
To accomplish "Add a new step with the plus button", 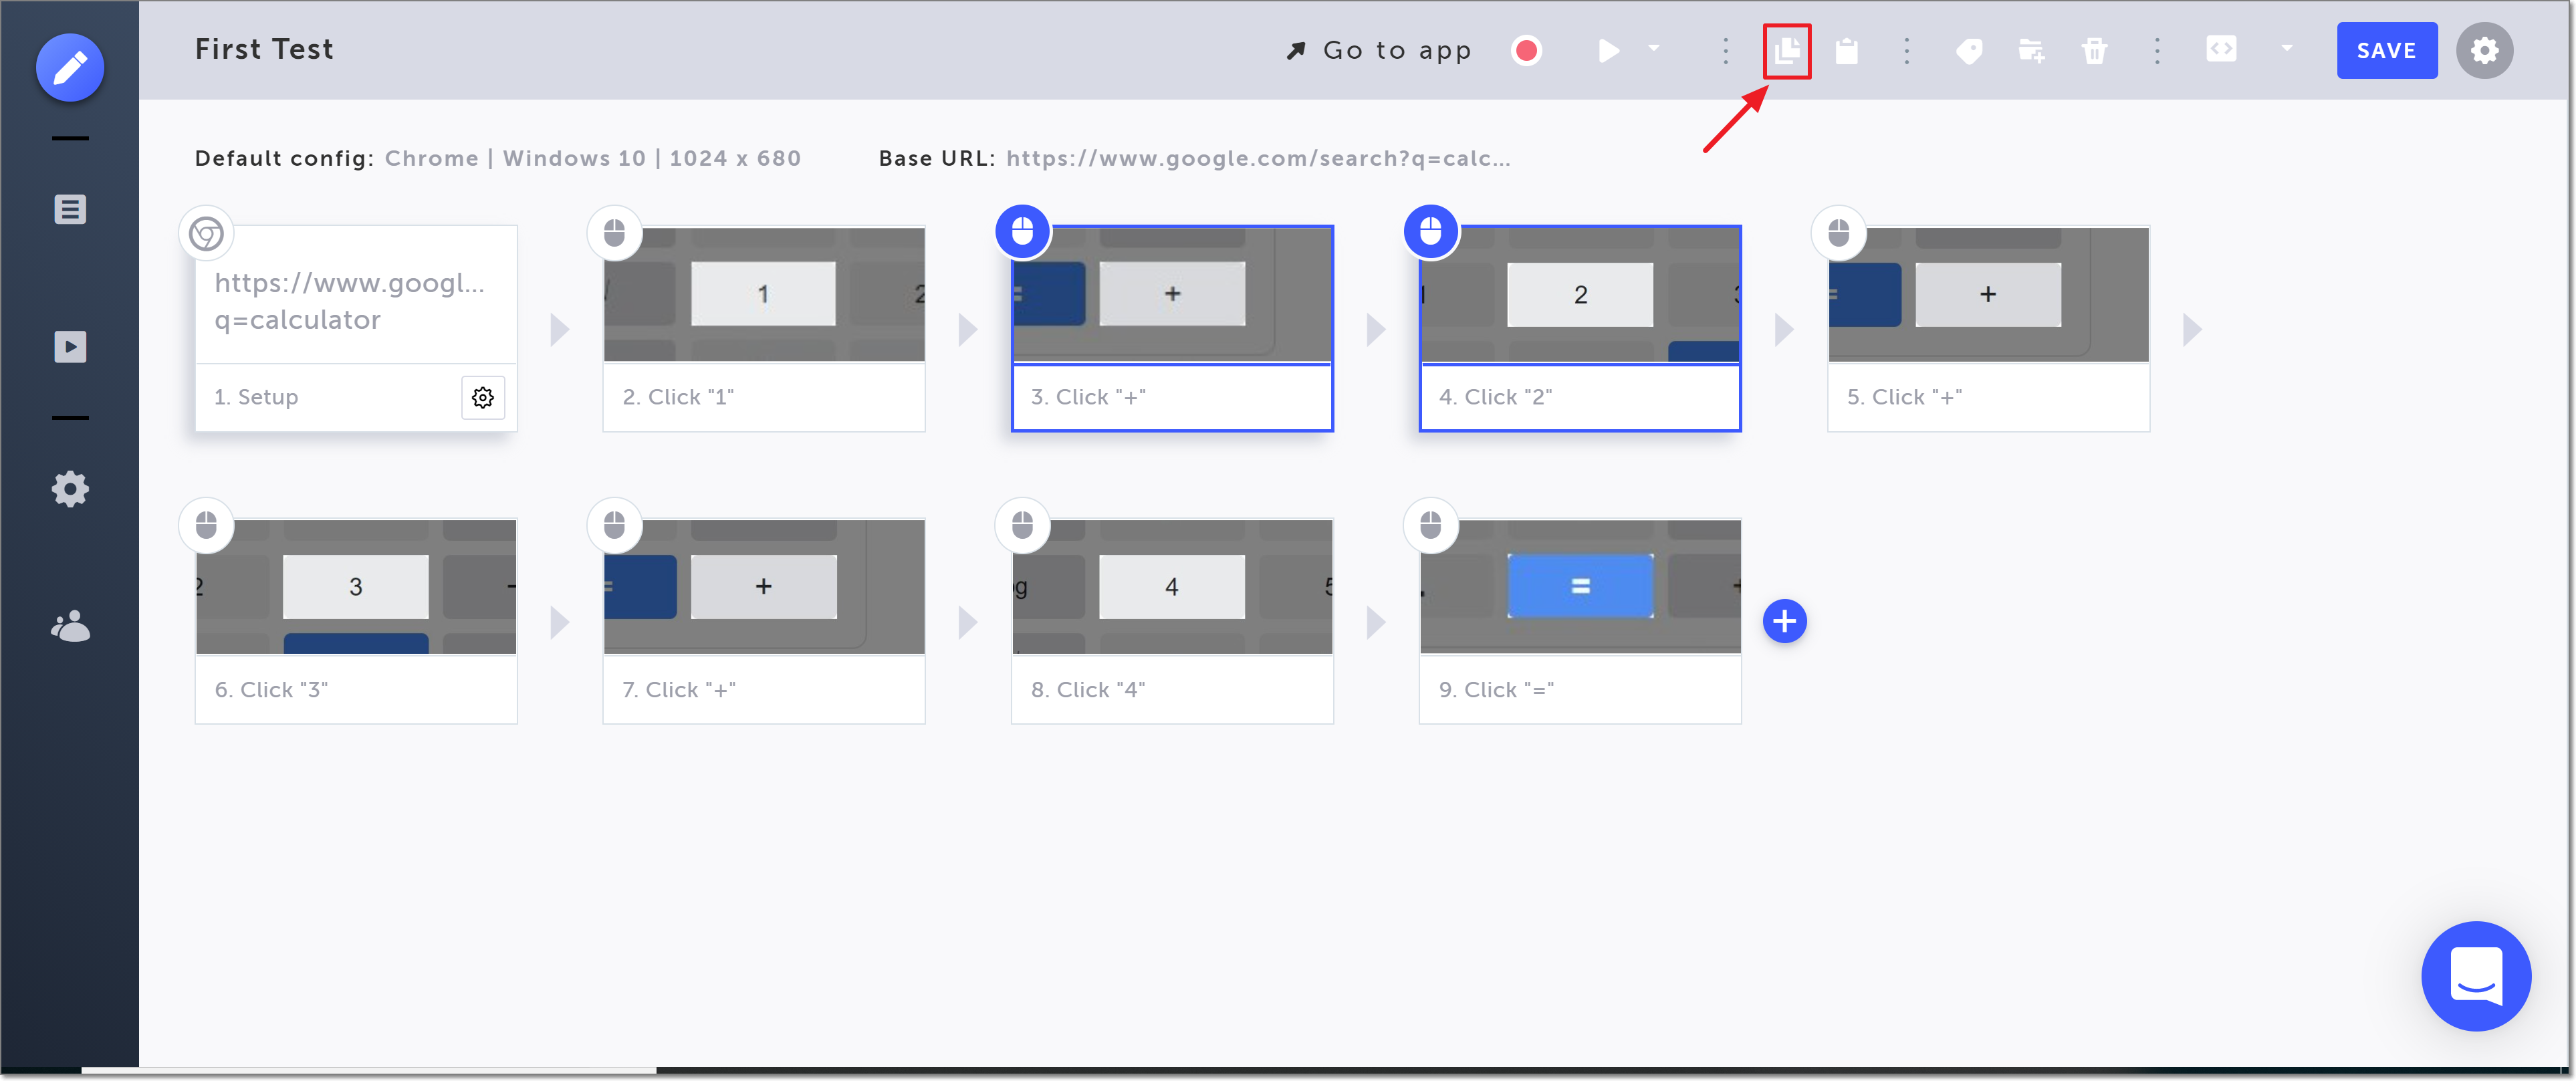I will coord(1784,622).
